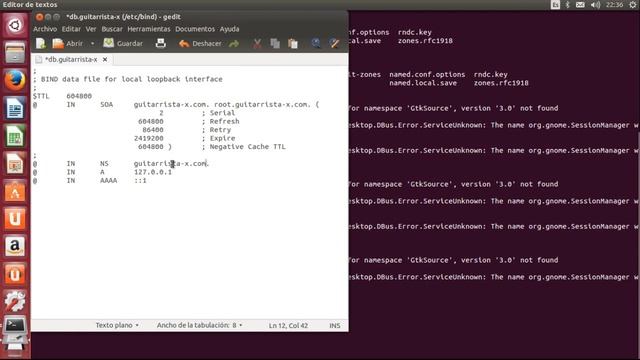Image resolution: width=640 pixels, height=360 pixels.
Task: Print the document with the printer icon
Action: pyautogui.click(x=161, y=43)
